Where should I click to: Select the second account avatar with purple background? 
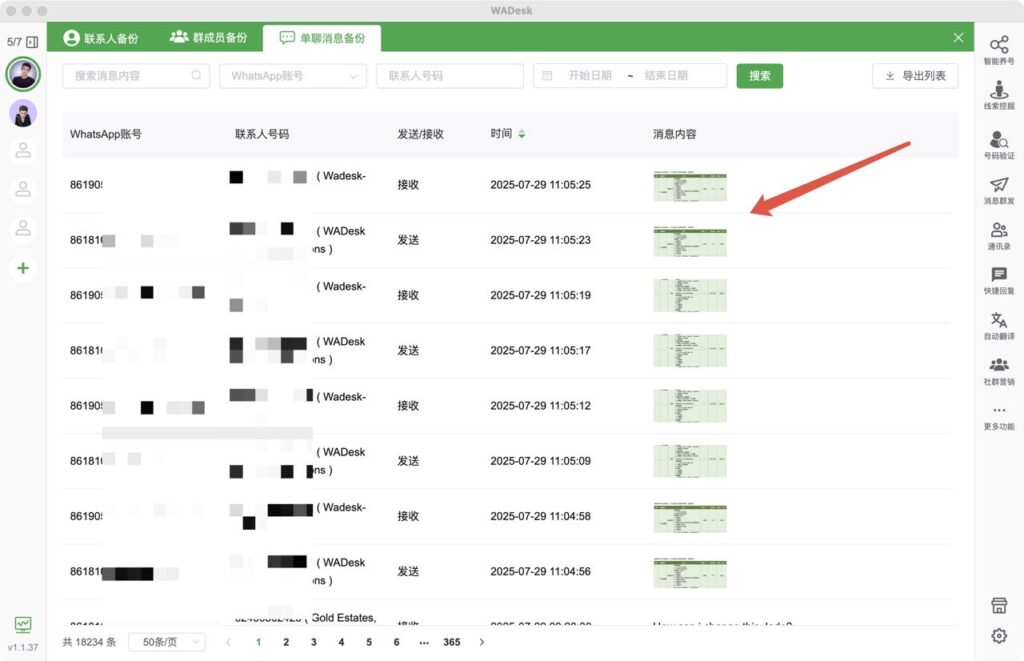23,114
